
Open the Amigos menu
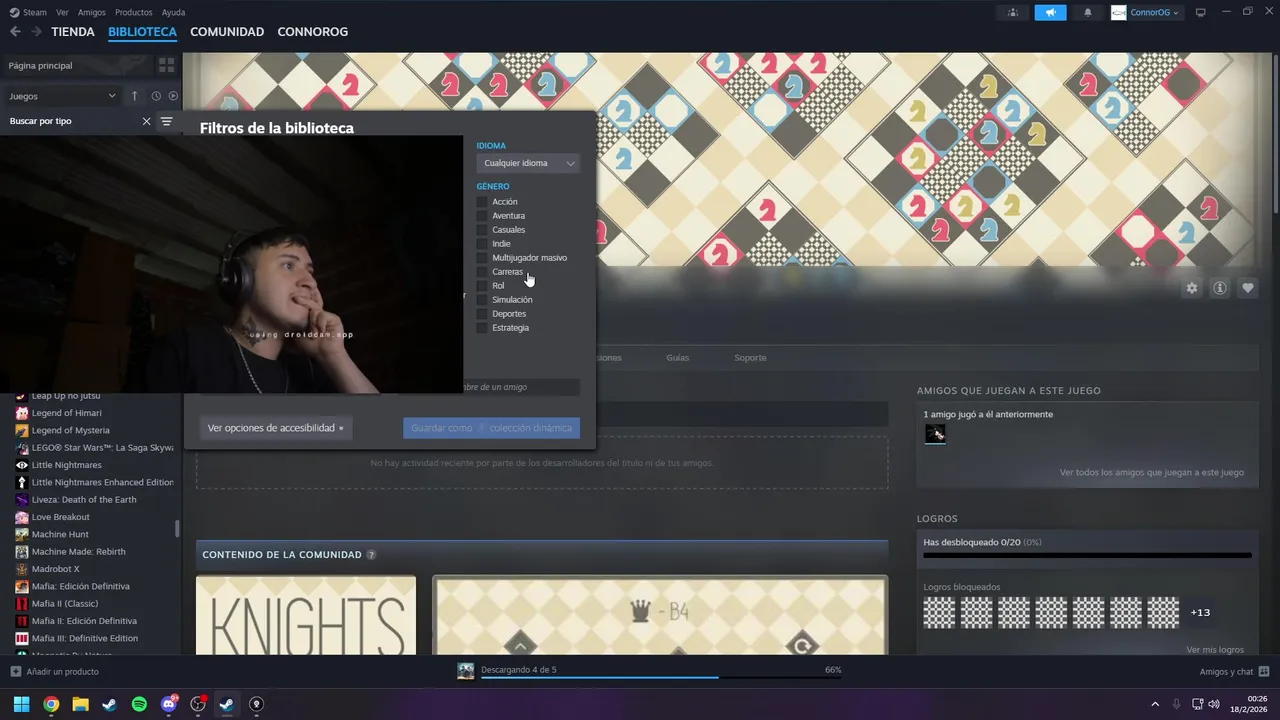(x=92, y=13)
